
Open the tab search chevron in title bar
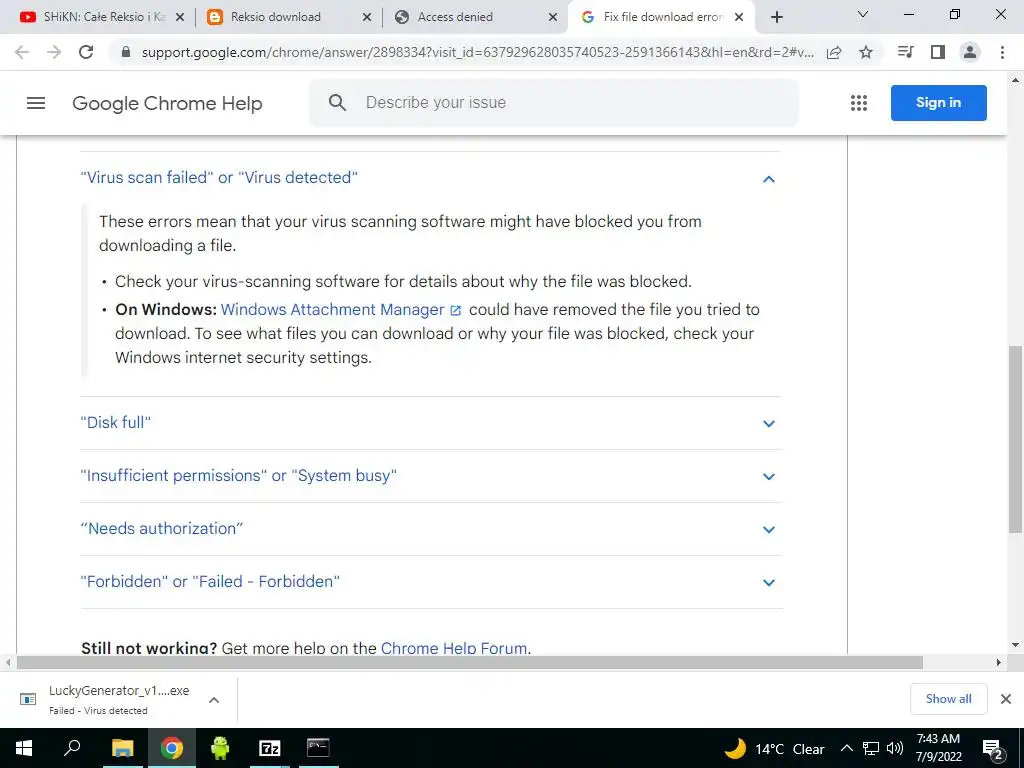click(x=863, y=14)
